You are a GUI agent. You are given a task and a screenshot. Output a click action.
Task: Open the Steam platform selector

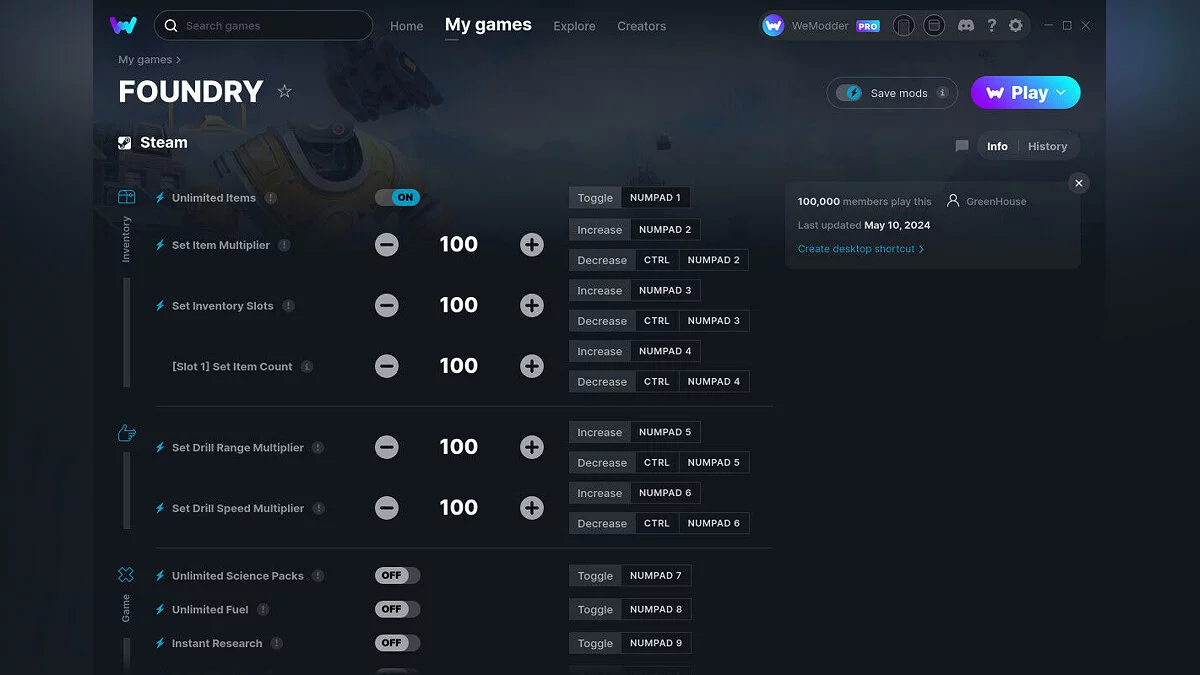point(153,142)
